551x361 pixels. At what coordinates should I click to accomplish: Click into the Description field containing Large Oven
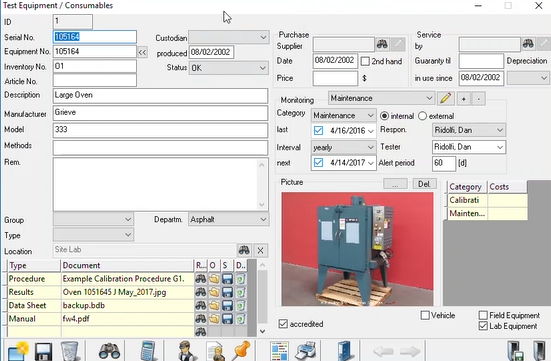pyautogui.click(x=160, y=96)
